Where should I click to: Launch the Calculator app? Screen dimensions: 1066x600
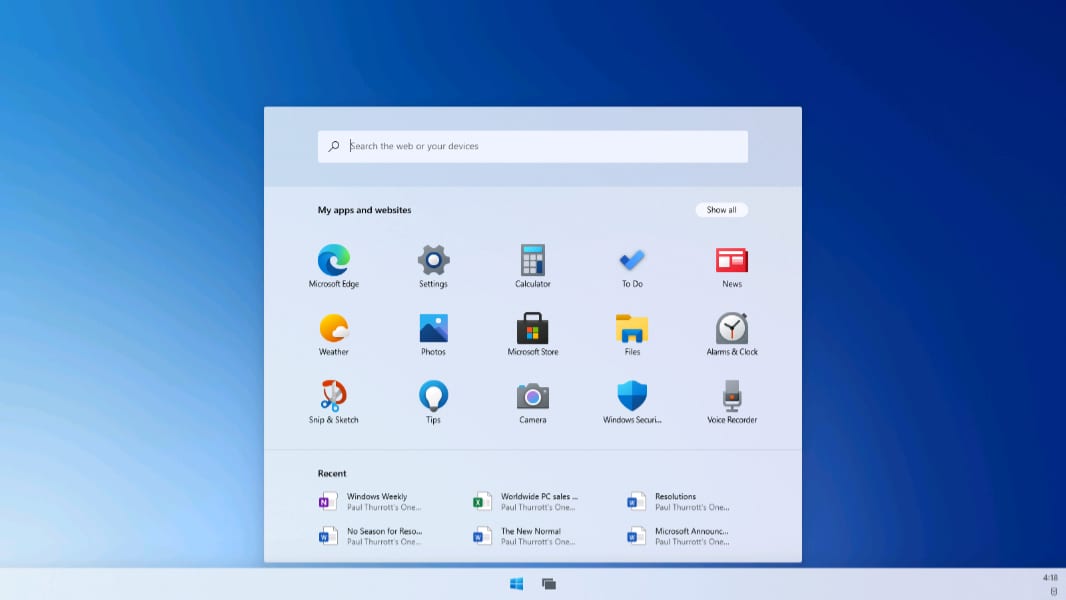click(x=532, y=261)
